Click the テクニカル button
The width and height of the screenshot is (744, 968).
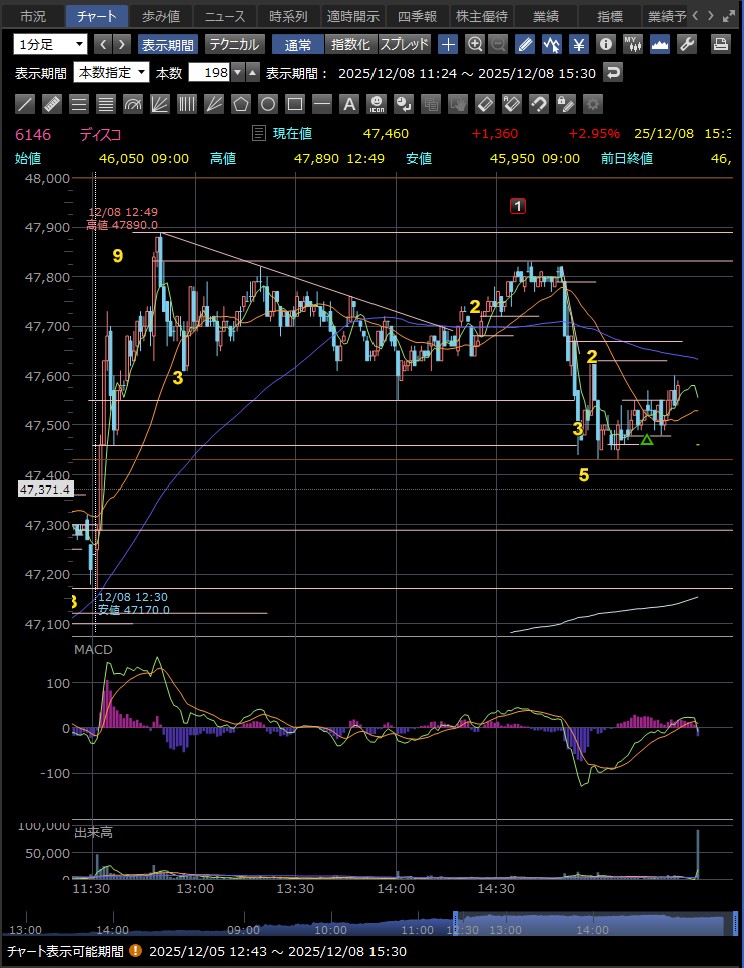(235, 44)
